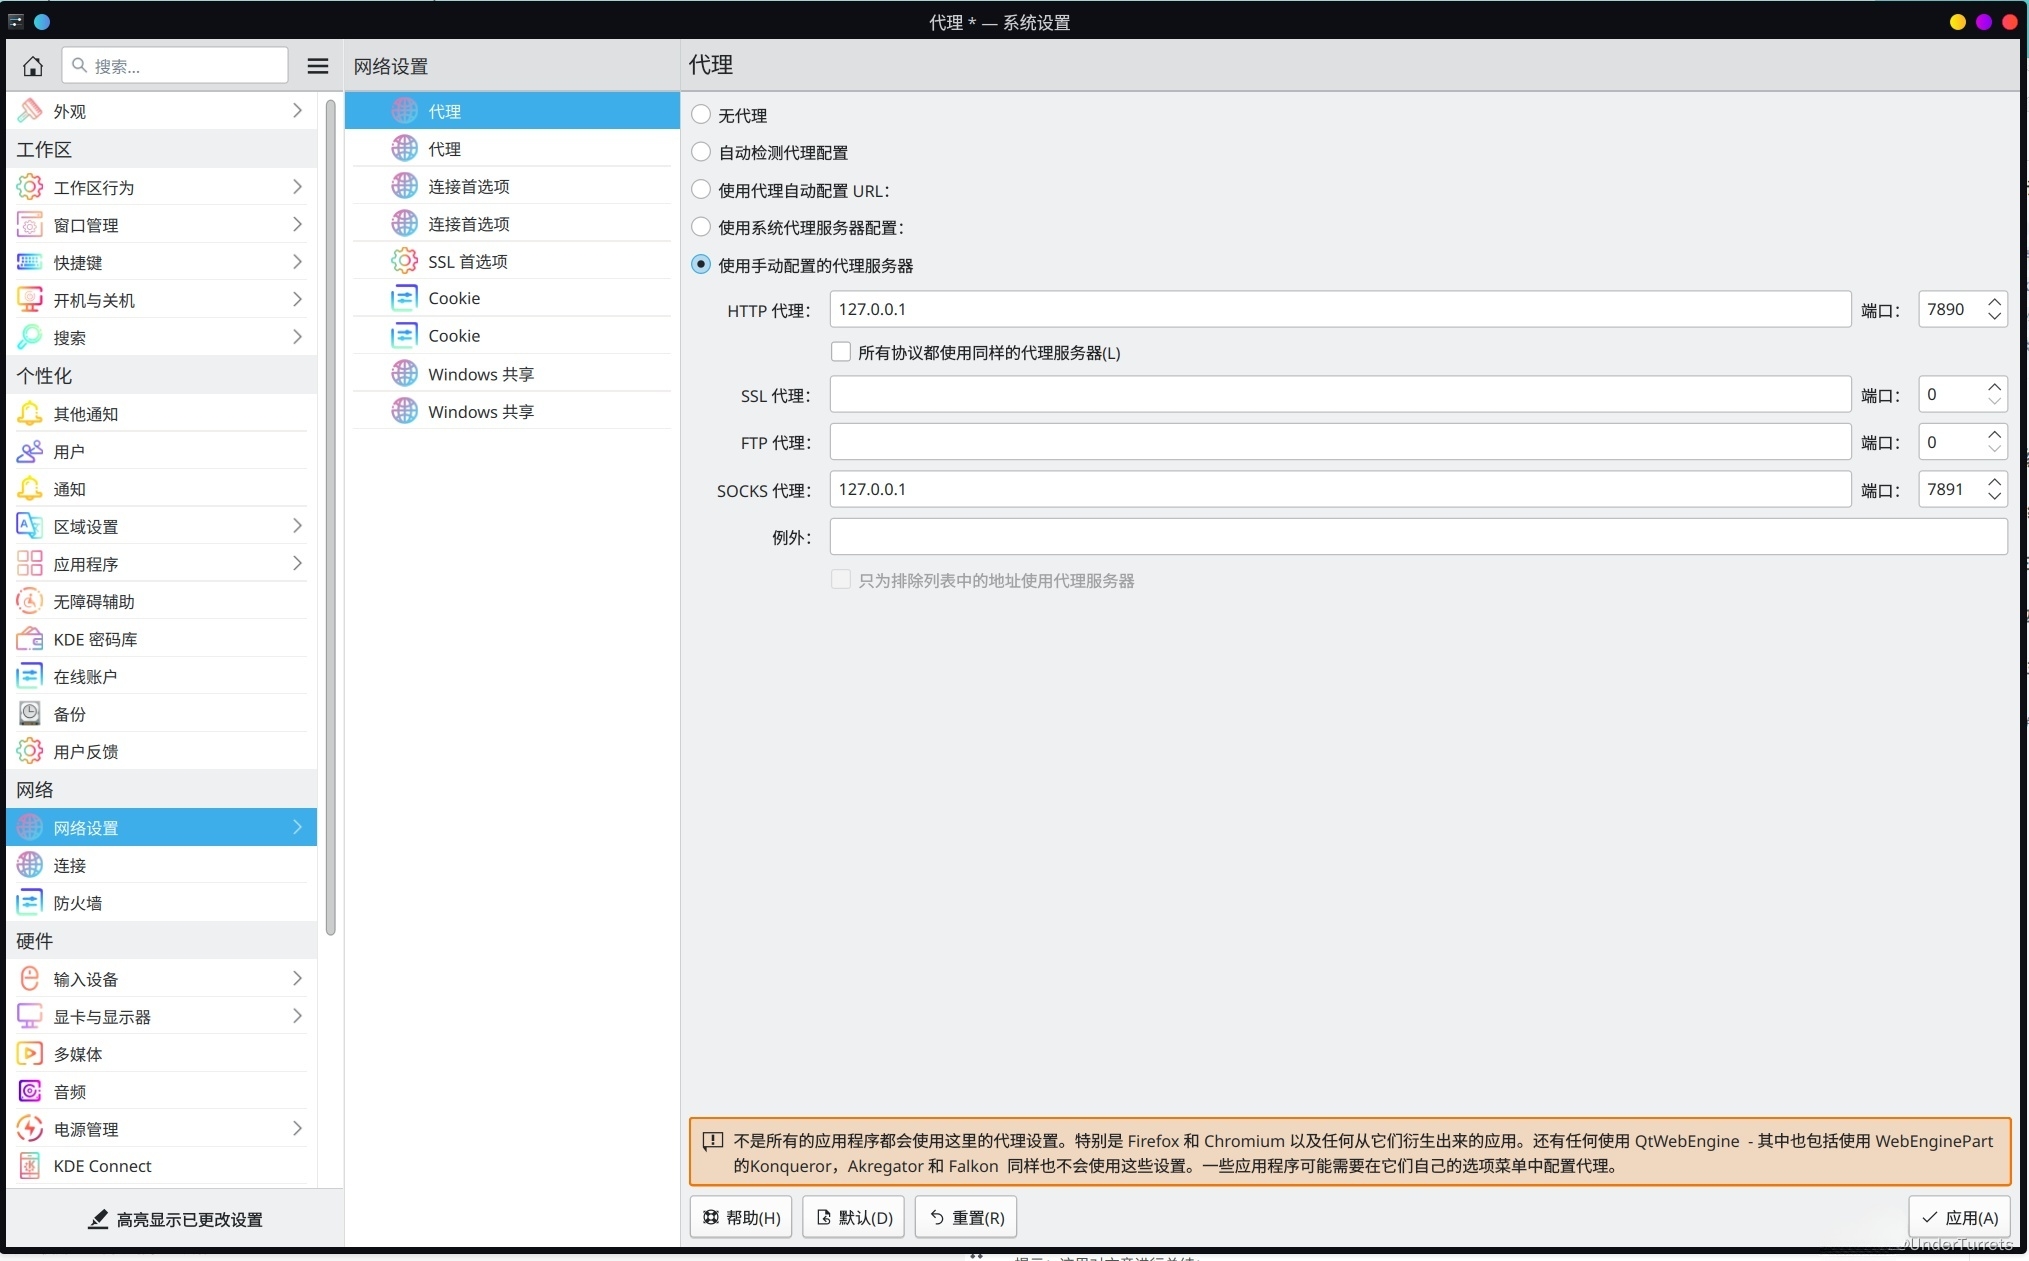The height and width of the screenshot is (1261, 2029).
Task: Click the KDE 密码库 wallet icon
Action: (30, 639)
